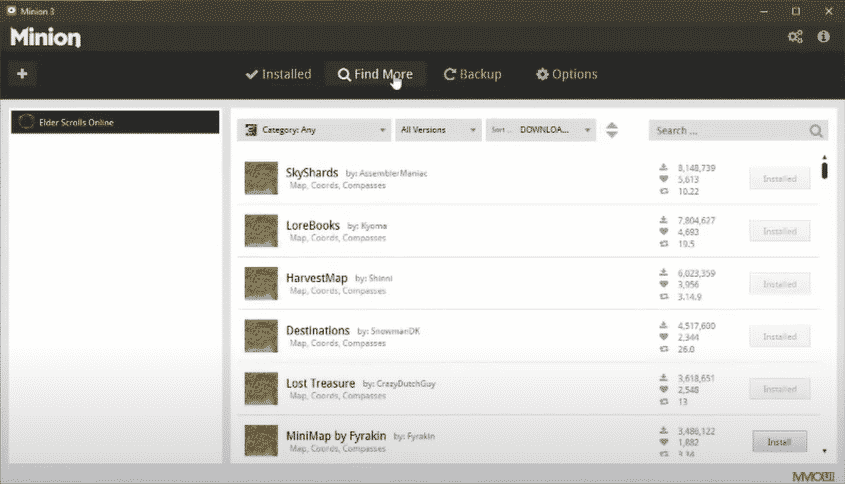Screen dimensions: 845x484
Task: Click the Lost Treasure addon thumbnail
Action: 261,388
